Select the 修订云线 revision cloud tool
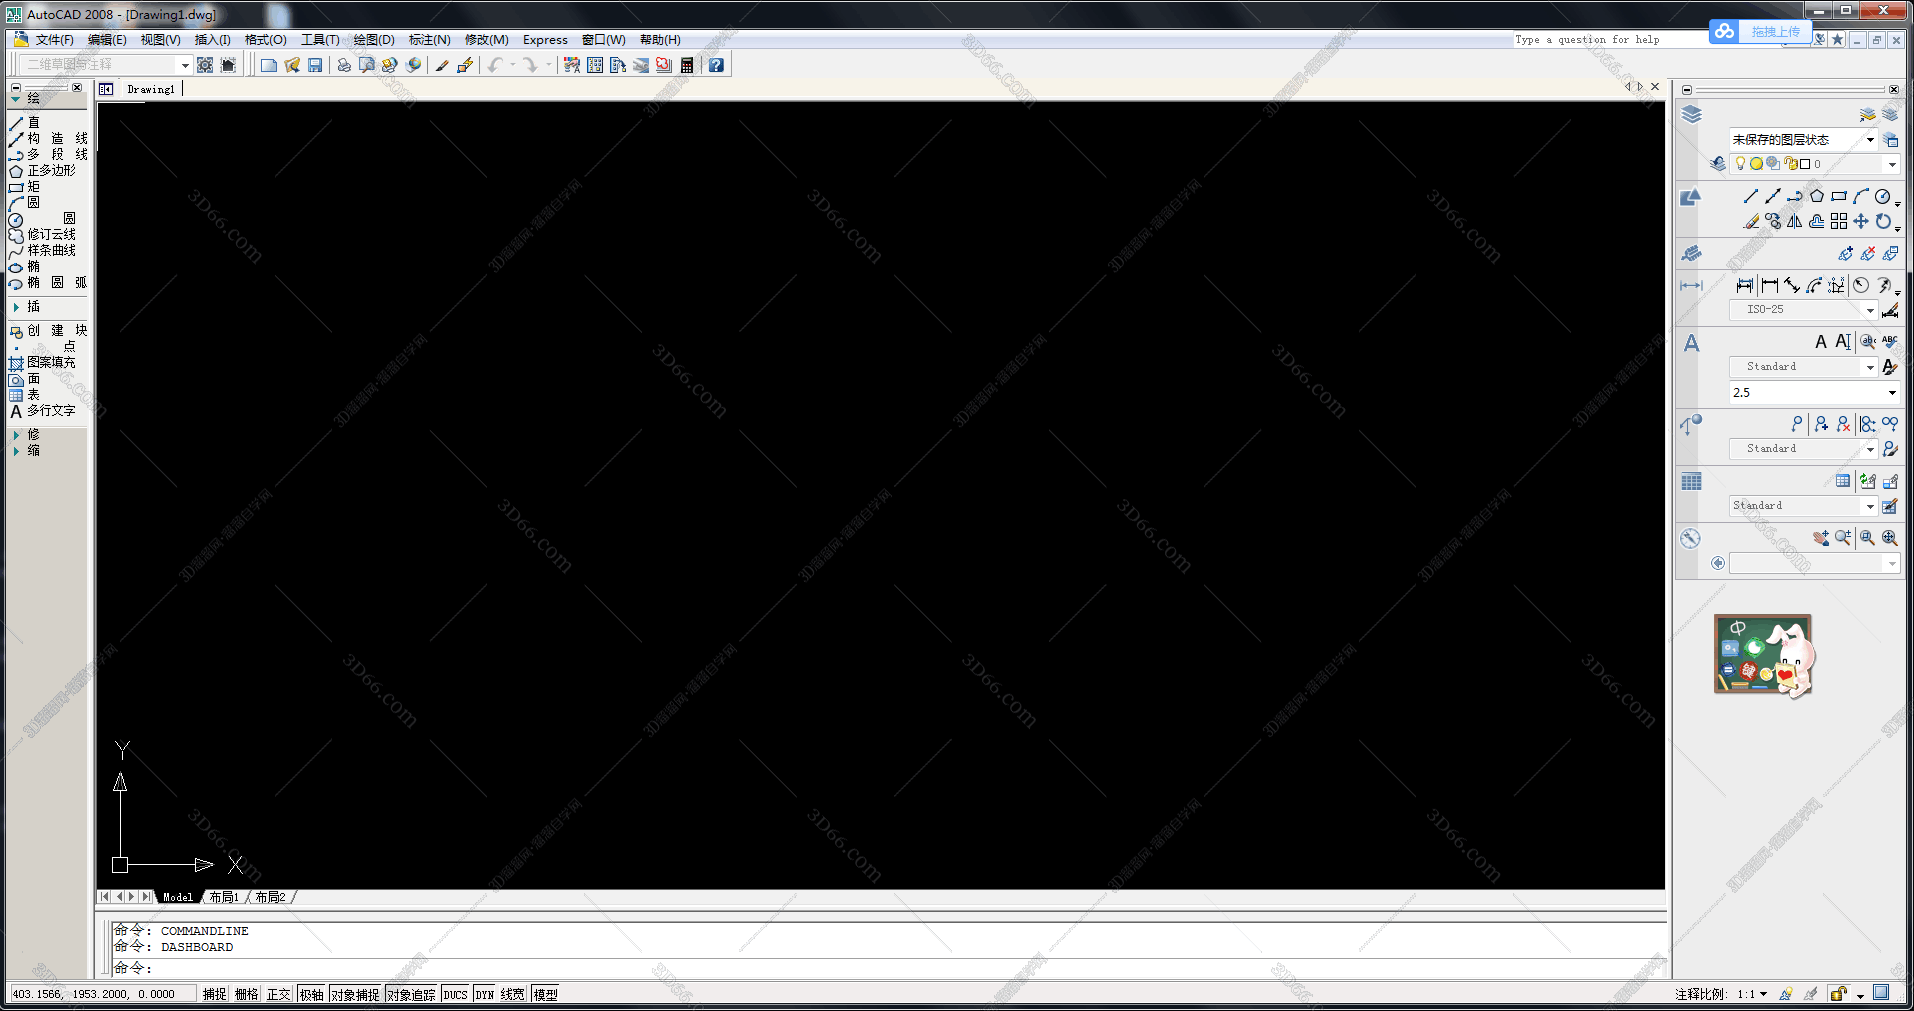 point(42,235)
